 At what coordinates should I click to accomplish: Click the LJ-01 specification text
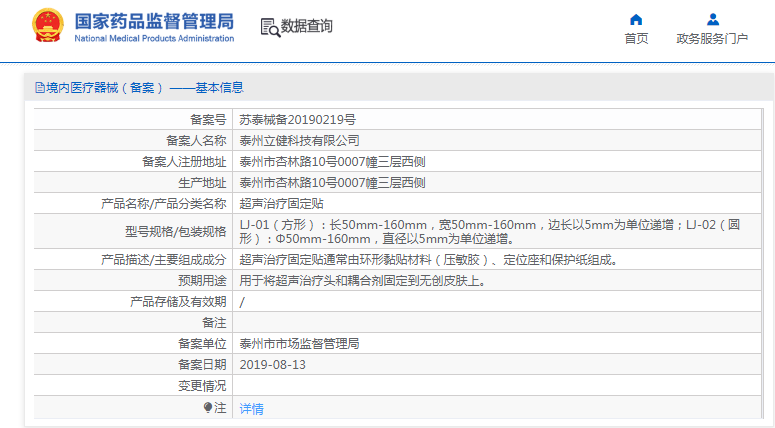pyautogui.click(x=489, y=232)
